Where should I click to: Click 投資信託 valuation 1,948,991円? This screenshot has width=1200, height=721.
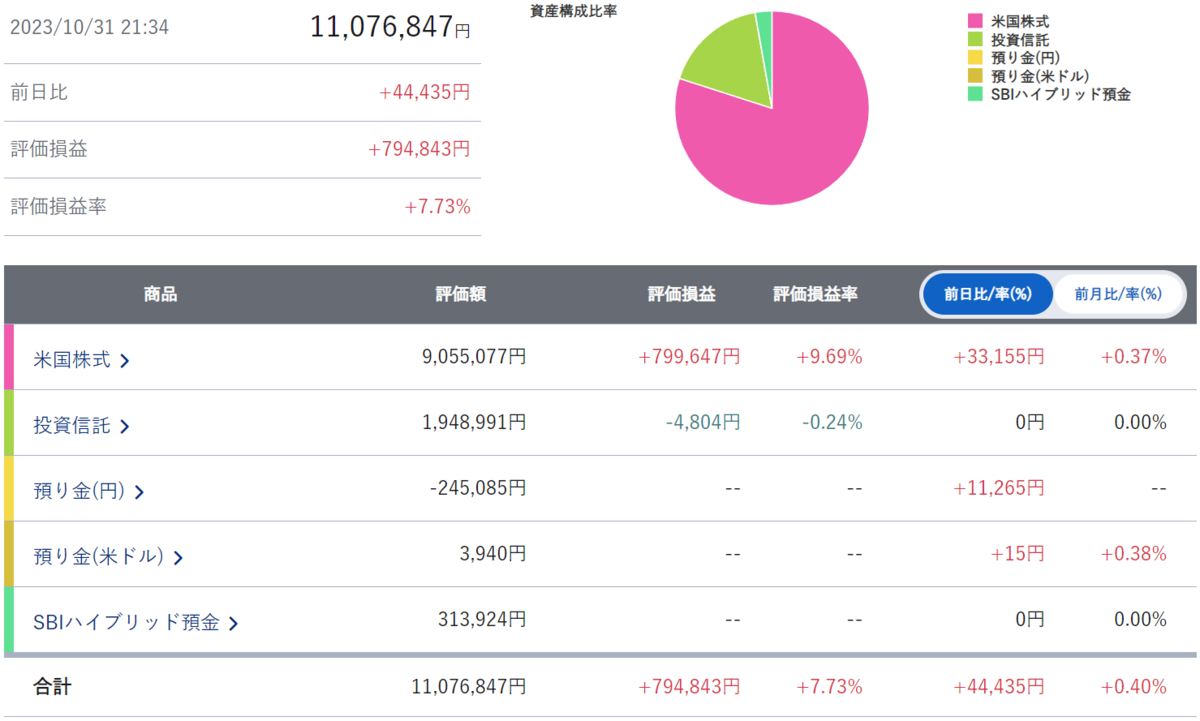[474, 422]
